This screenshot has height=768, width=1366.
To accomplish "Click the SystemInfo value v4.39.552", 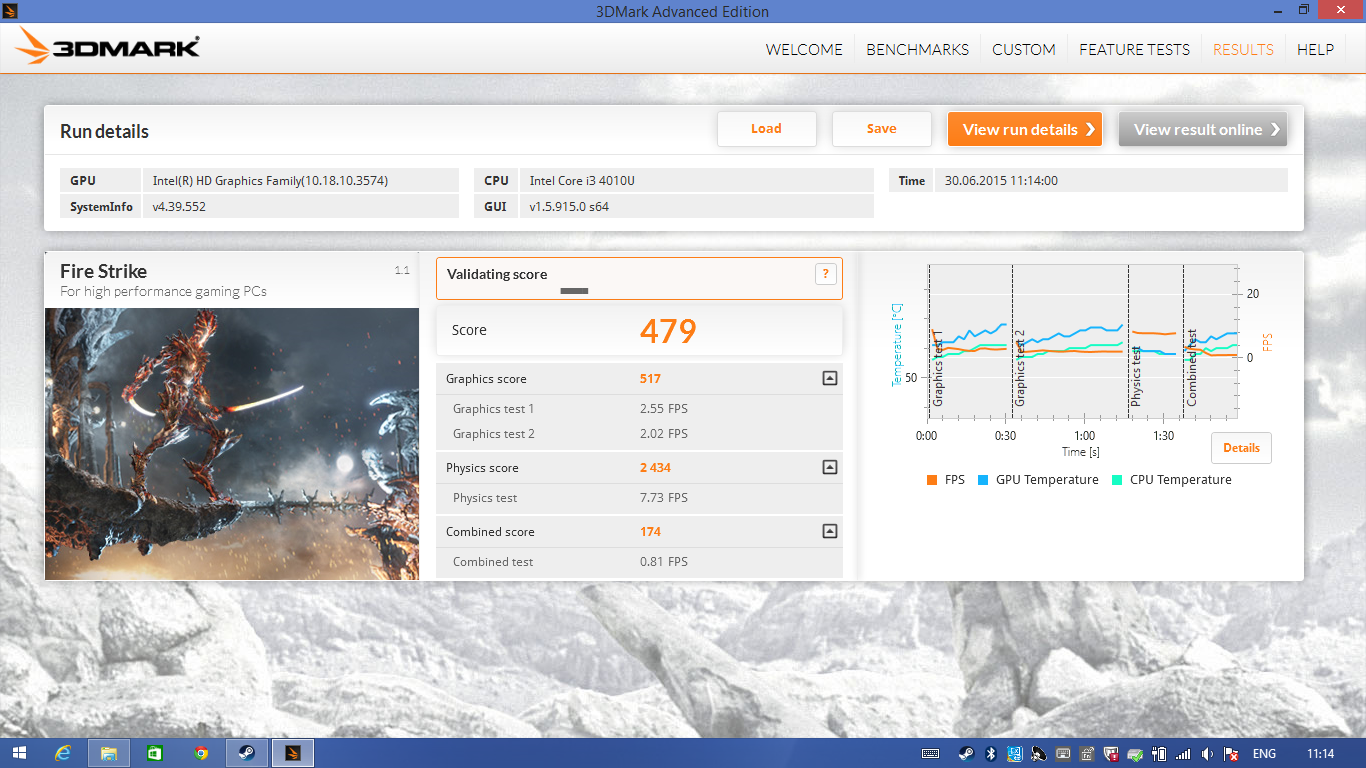I will tap(179, 207).
